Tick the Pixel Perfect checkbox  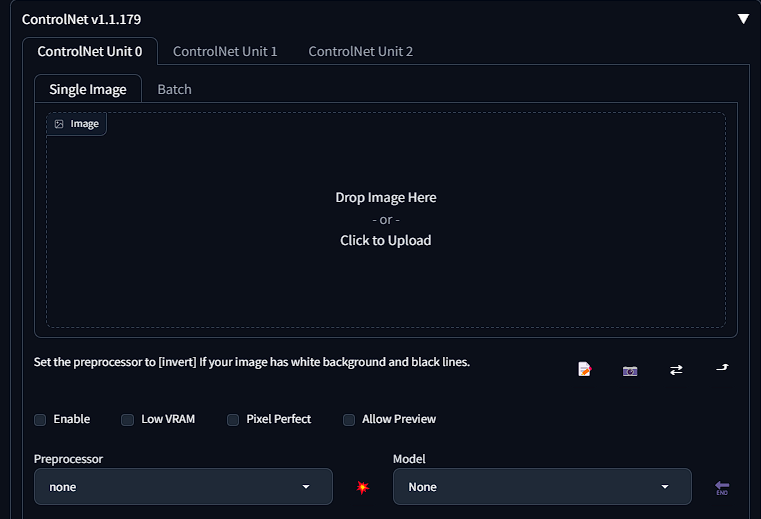click(x=233, y=419)
